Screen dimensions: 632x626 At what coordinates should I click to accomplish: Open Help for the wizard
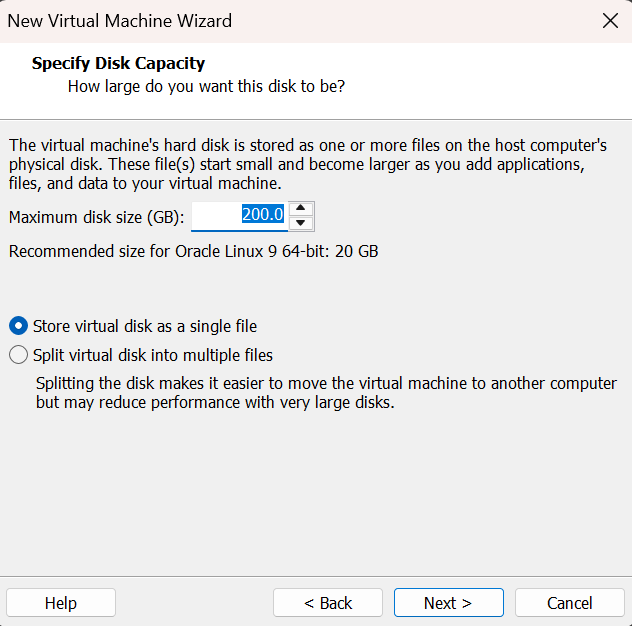coord(61,603)
